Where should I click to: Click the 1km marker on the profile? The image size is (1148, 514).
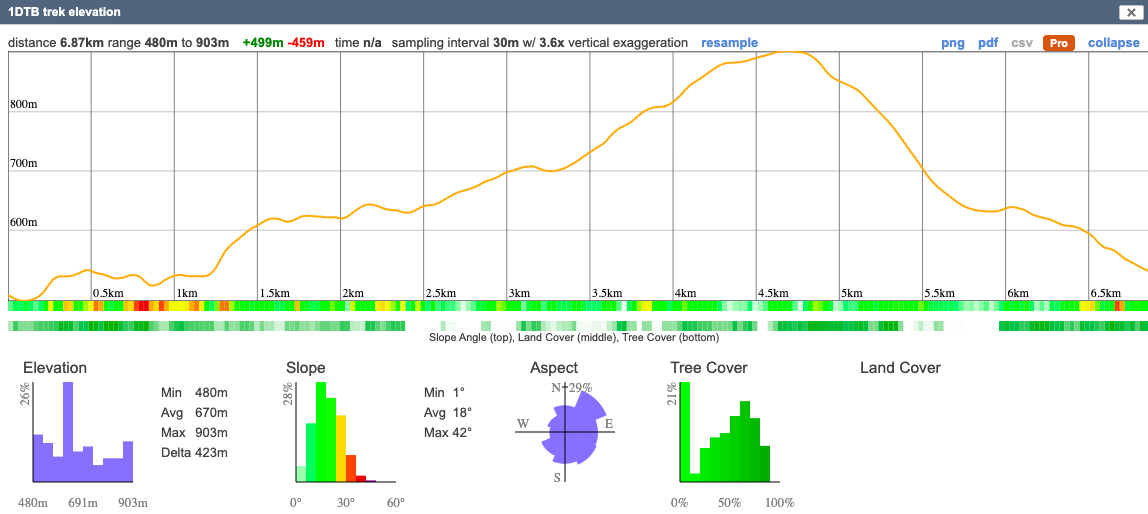point(186,293)
